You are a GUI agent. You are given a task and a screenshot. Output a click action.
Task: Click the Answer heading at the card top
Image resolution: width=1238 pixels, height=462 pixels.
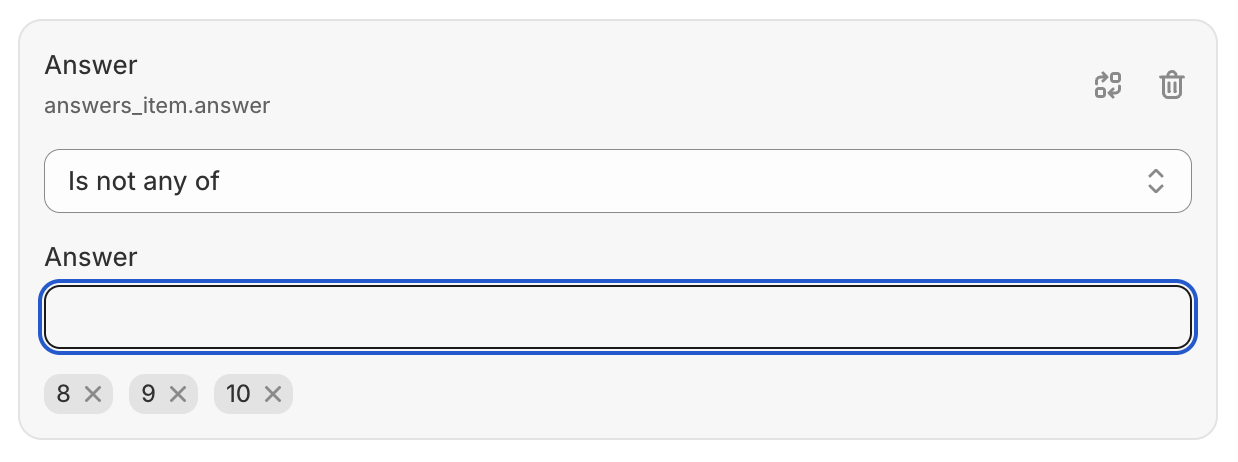tap(91, 65)
